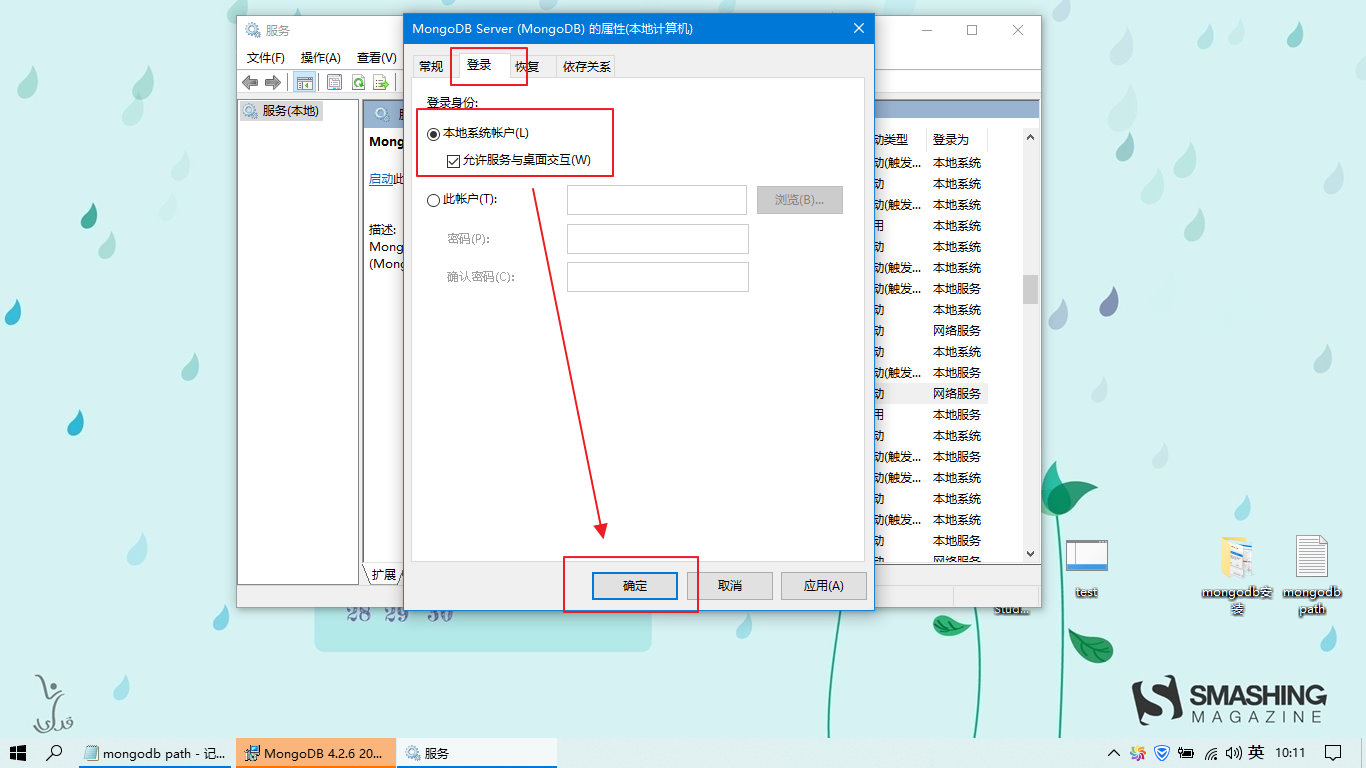1366x768 pixels.
Task: Close the MongoDB properties dialog
Action: 858,29
